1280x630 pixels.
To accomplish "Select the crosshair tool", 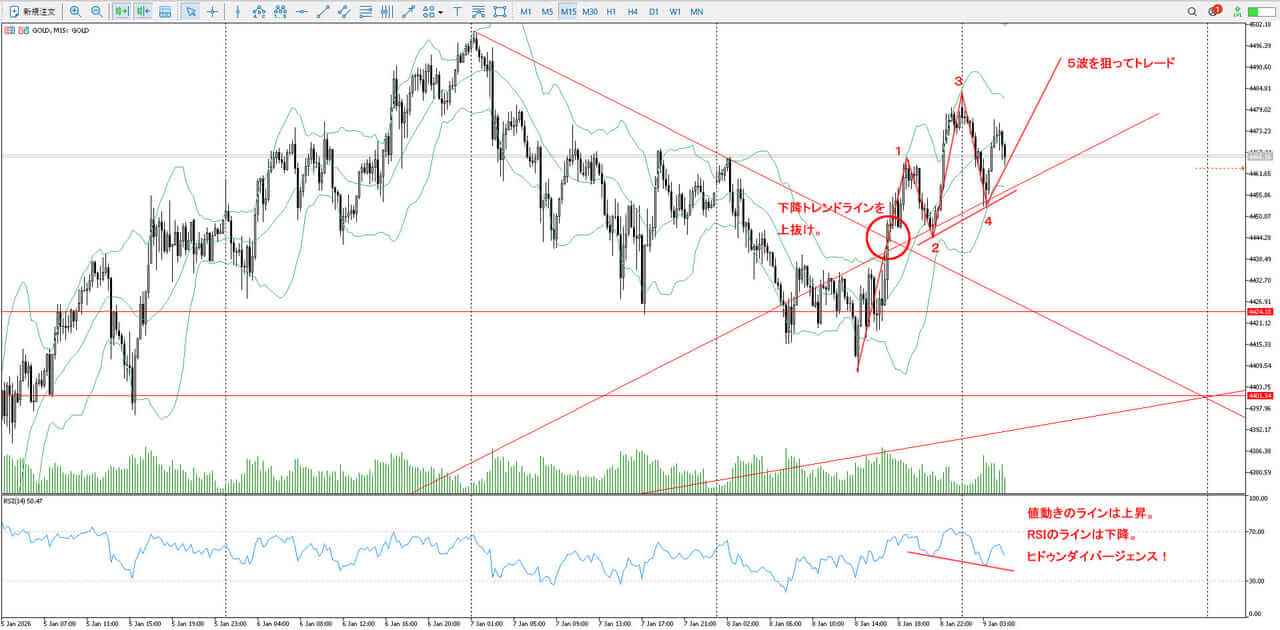I will pyautogui.click(x=212, y=12).
